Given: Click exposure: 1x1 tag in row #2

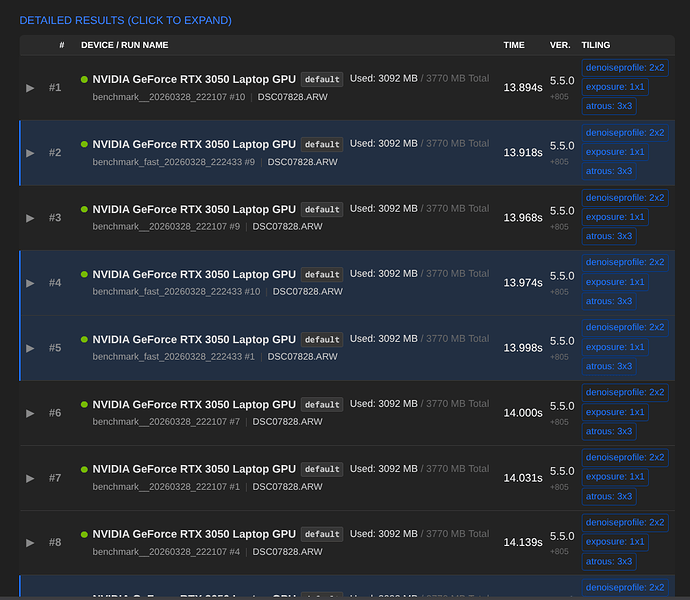Looking at the screenshot, I should 615,152.
